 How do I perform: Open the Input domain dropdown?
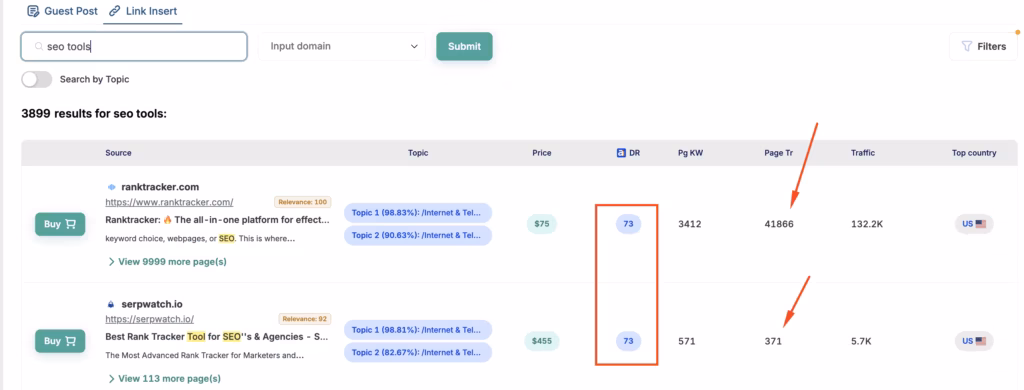point(342,46)
